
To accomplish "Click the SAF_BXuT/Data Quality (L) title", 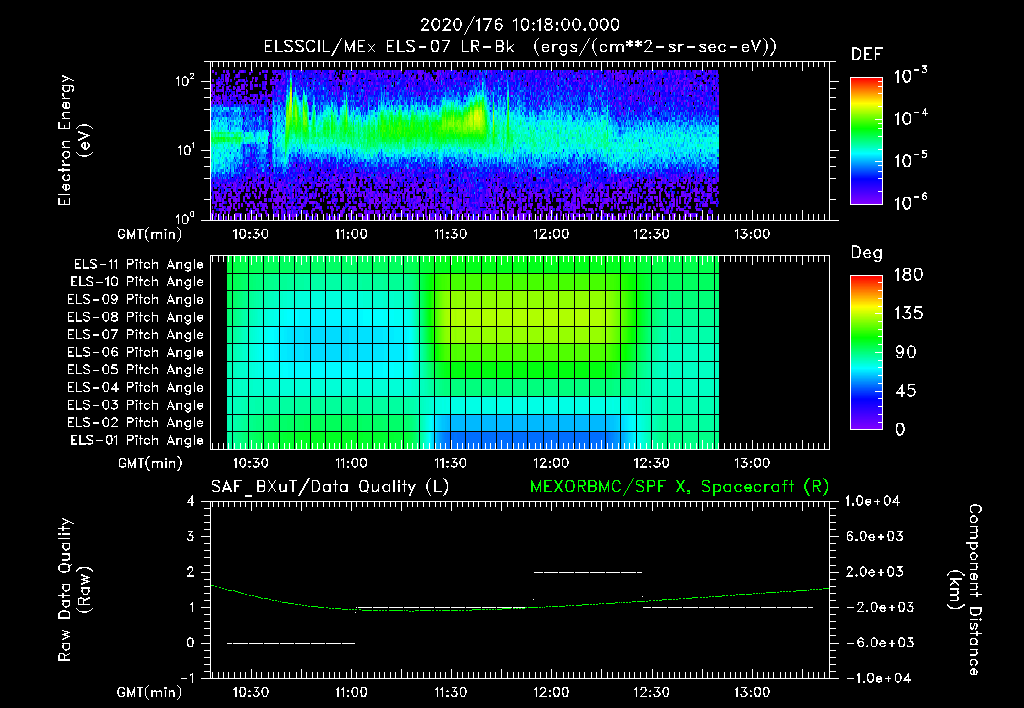I will click(x=330, y=487).
